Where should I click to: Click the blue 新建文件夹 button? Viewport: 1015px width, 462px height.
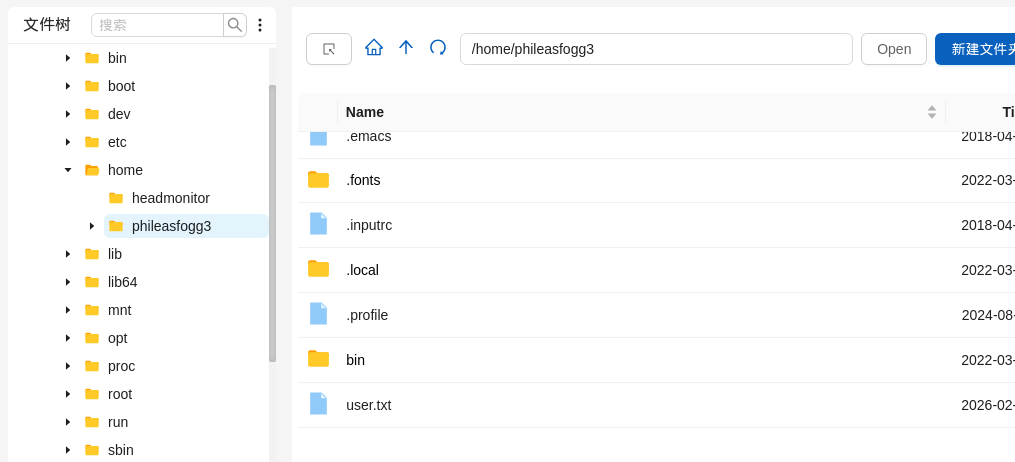[x=978, y=49]
